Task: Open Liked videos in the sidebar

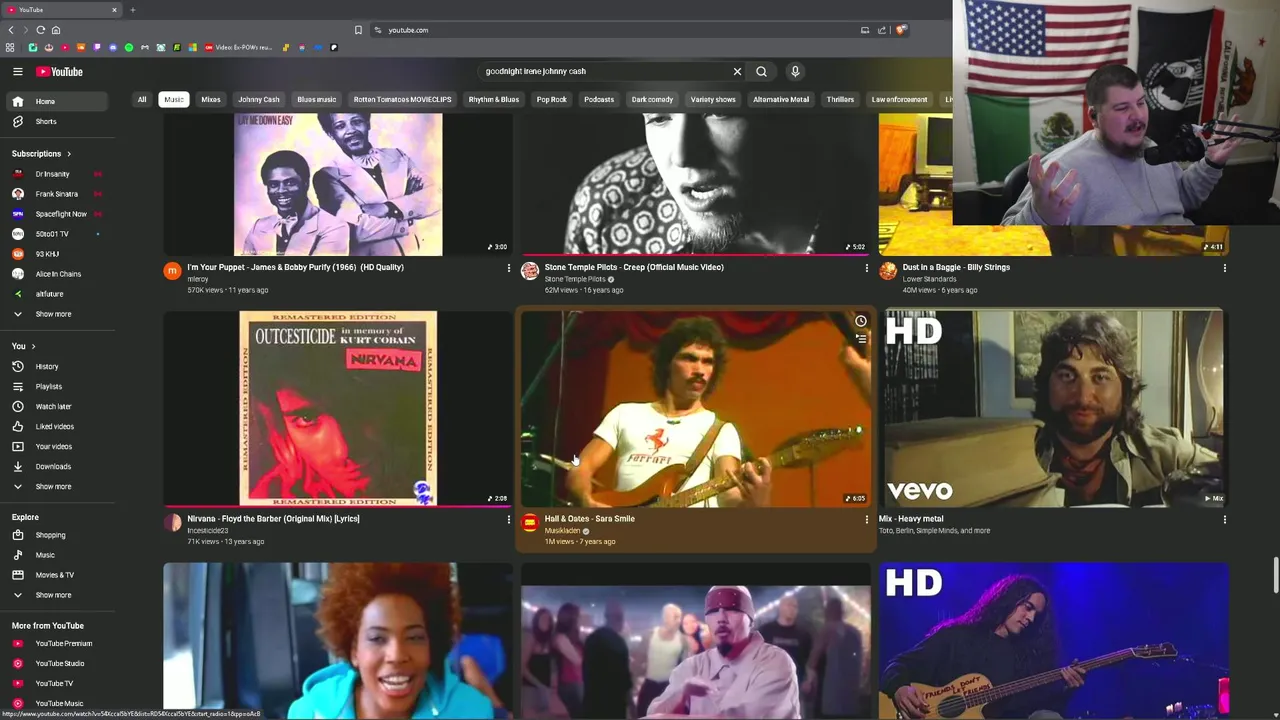Action: pyautogui.click(x=58, y=426)
